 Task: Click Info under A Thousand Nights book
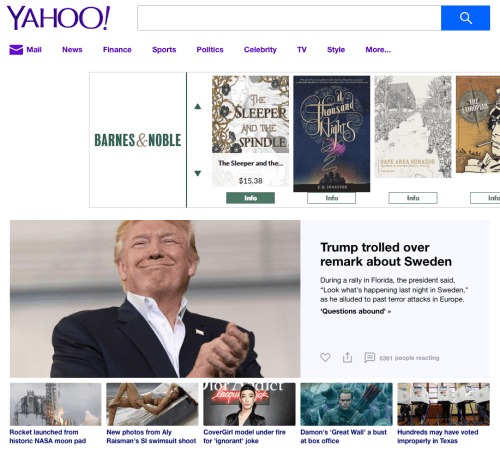tap(331, 198)
